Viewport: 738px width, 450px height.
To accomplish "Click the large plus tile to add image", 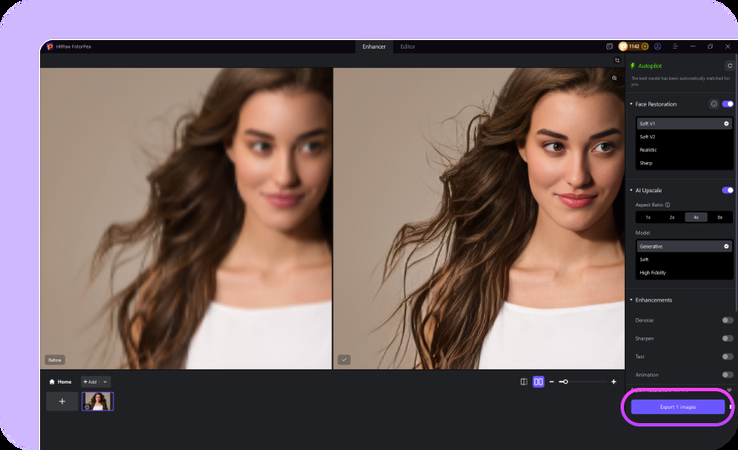I will click(62, 402).
